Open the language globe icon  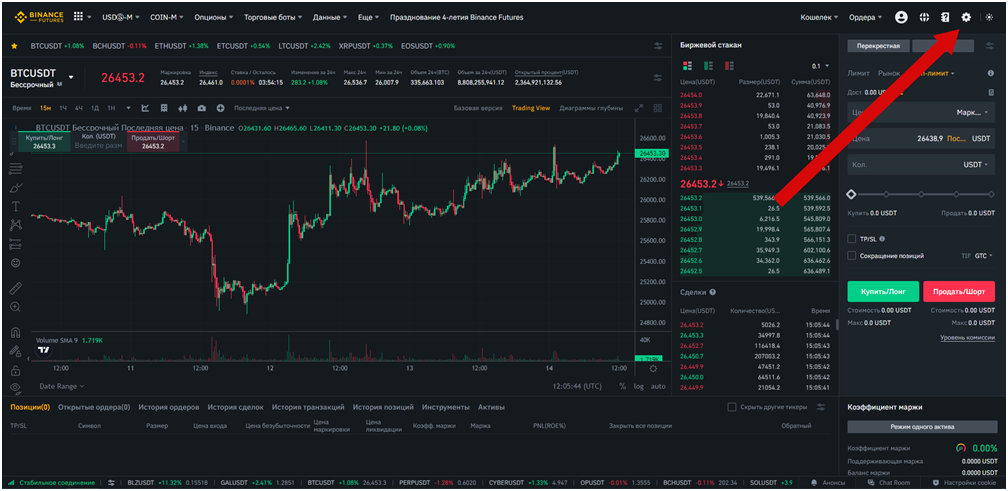coord(924,17)
